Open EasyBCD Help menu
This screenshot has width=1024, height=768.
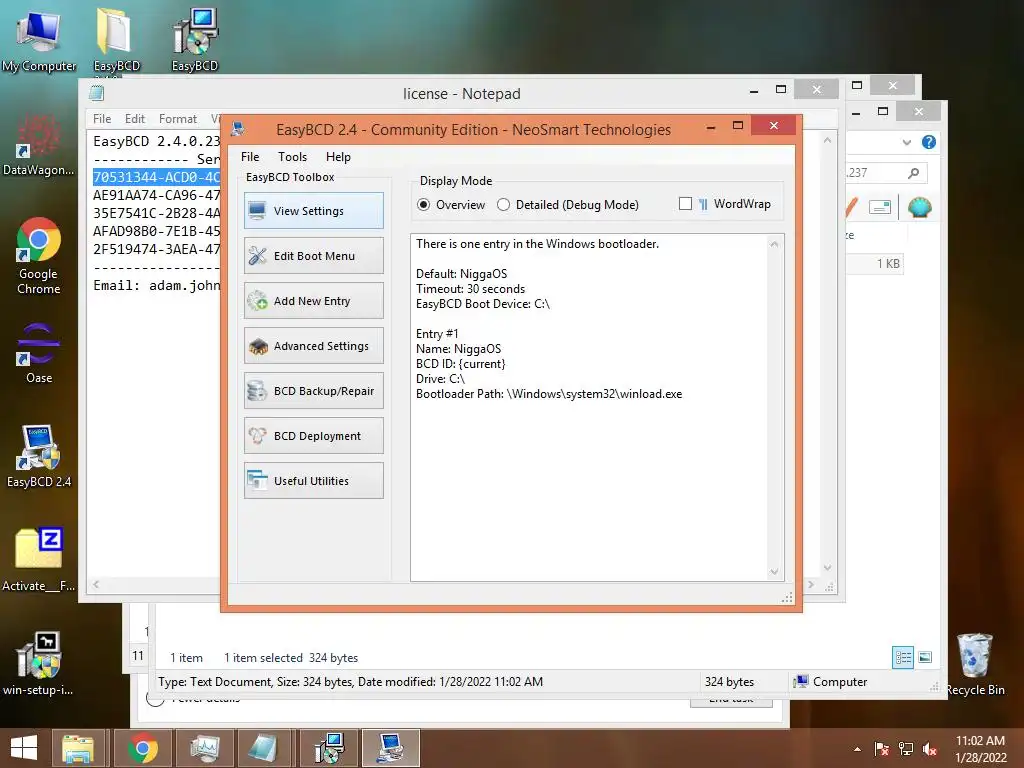[338, 157]
